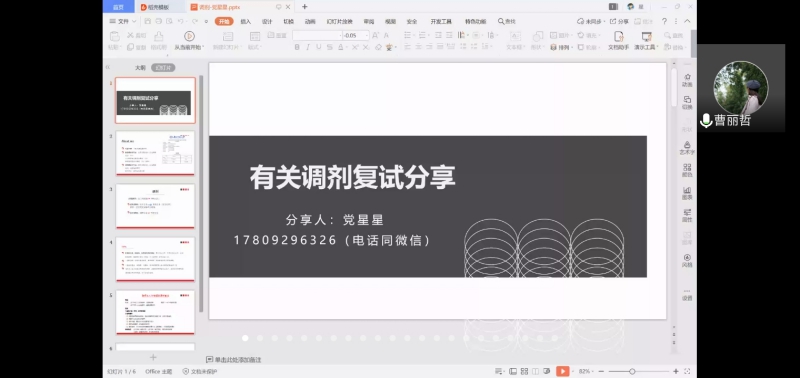
Task: Open the 艺术字 word art panel
Action: click(x=687, y=148)
